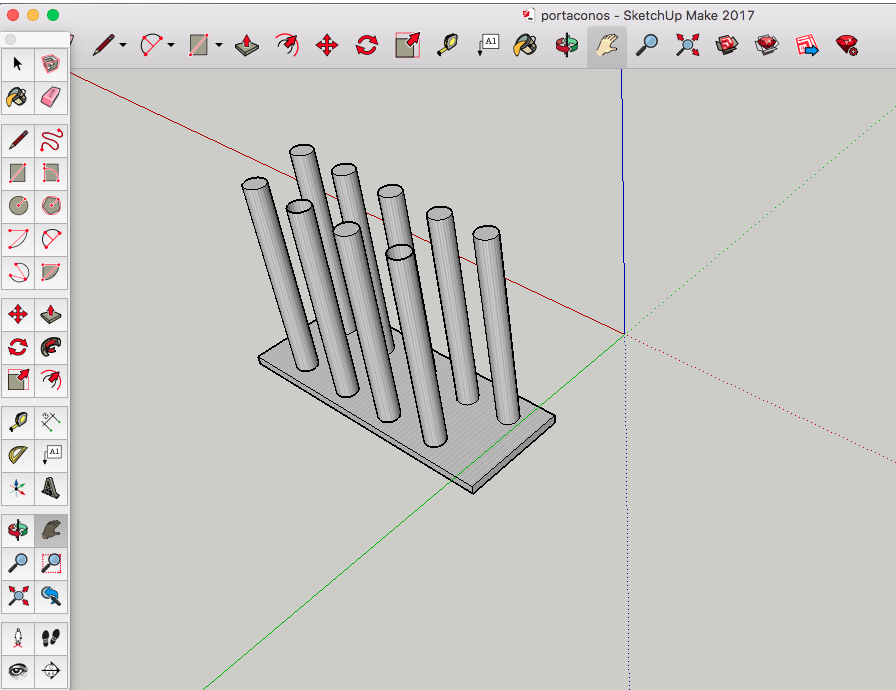The width and height of the screenshot is (896, 690).
Task: Expand the Shapes dropdown arrow beside Rectangle
Action: tap(219, 45)
